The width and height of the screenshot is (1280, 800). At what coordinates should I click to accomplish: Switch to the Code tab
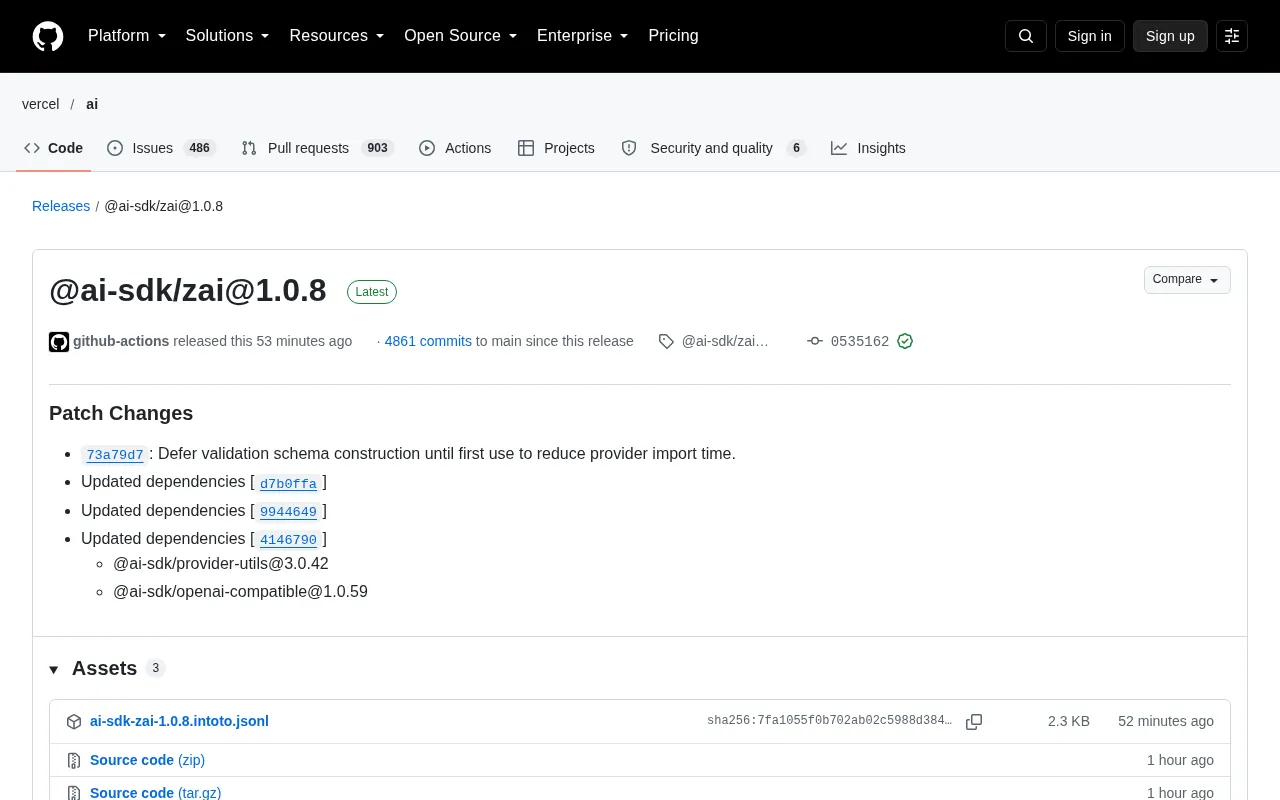54,148
